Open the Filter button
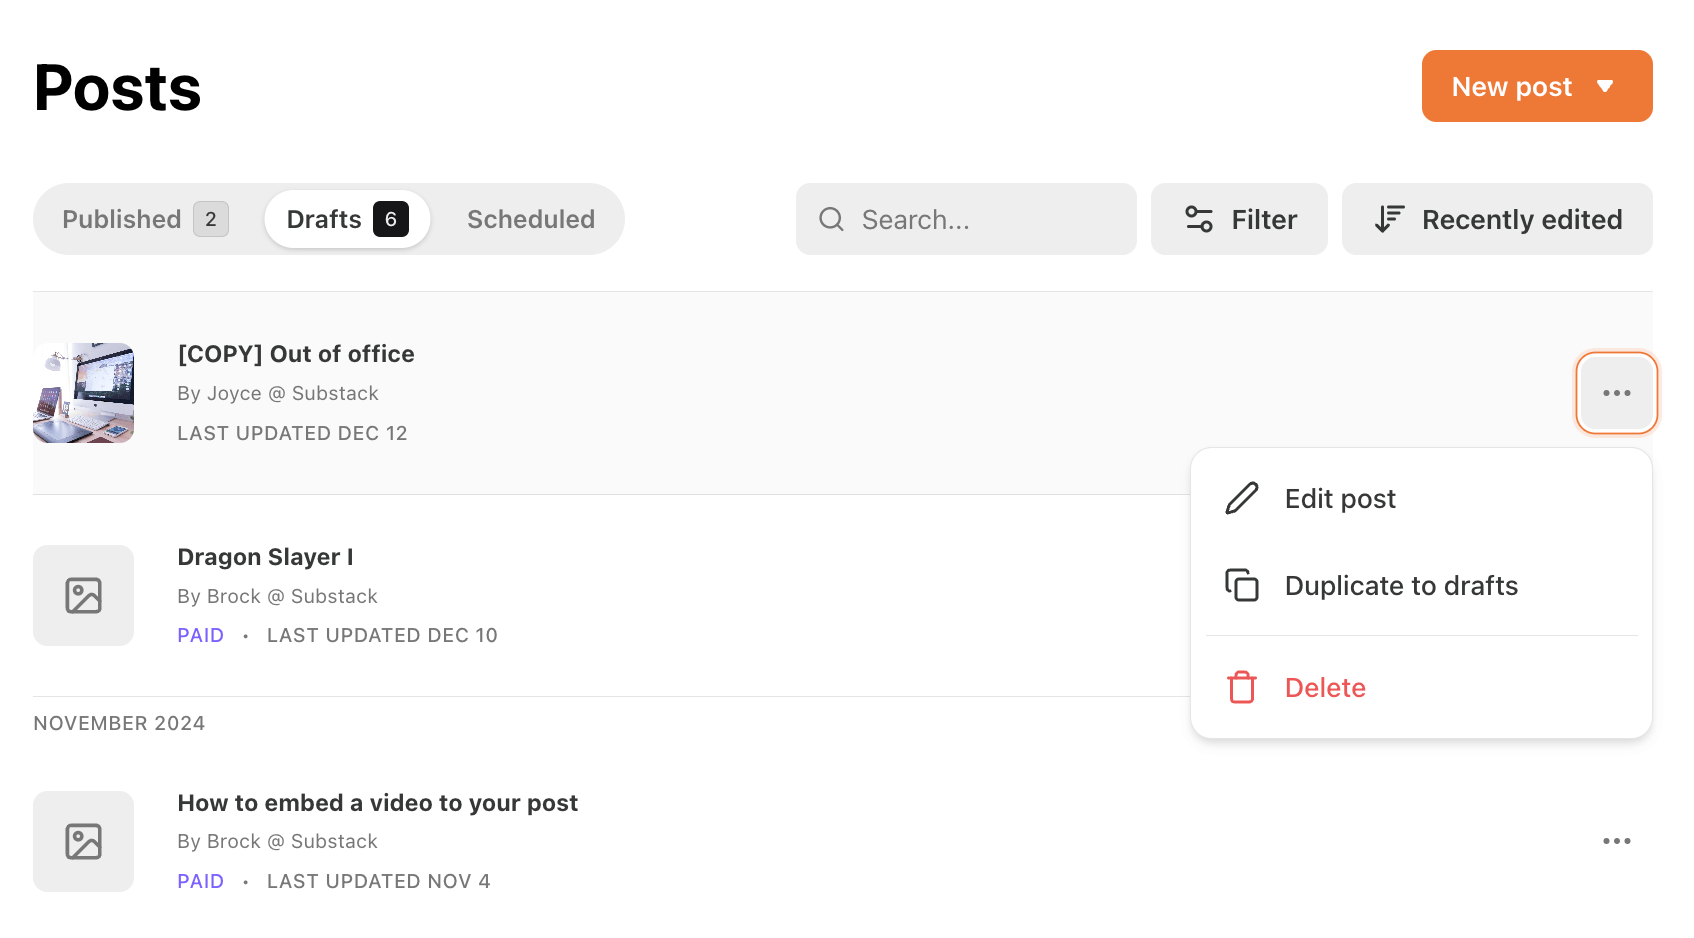 1239,219
